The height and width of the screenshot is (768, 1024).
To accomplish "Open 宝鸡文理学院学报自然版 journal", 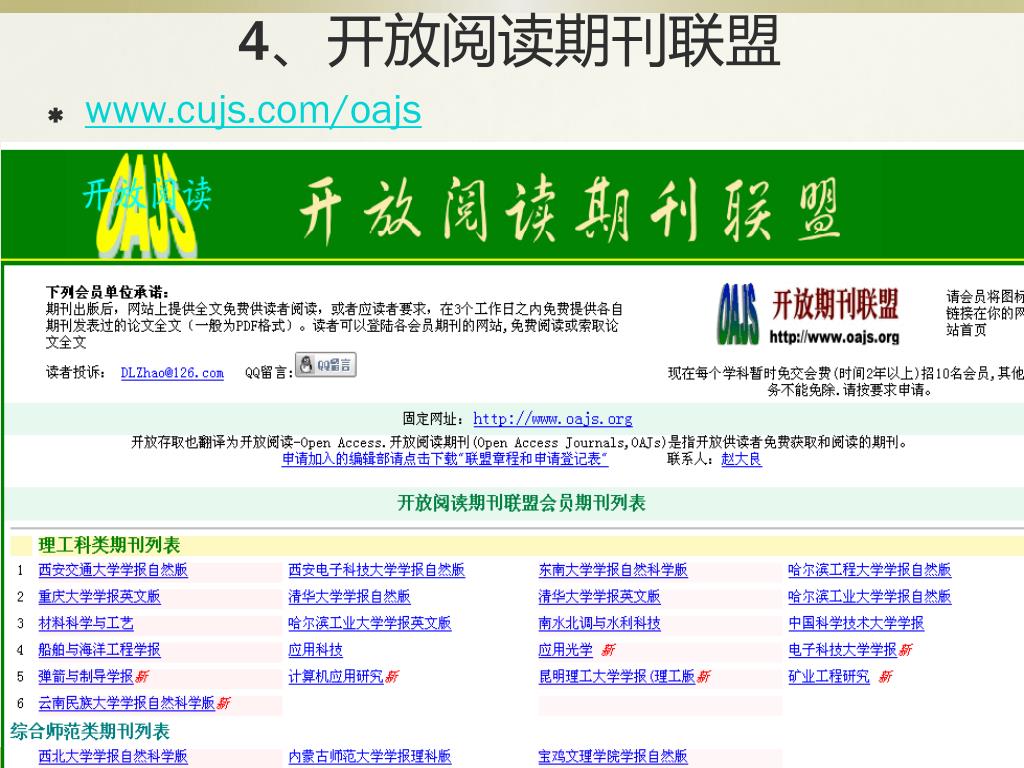I will point(613,757).
